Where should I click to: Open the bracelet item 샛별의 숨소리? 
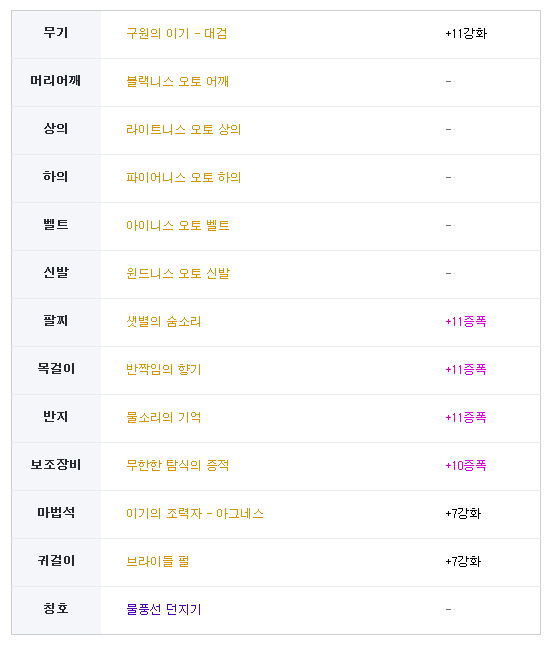pyautogui.click(x=164, y=322)
